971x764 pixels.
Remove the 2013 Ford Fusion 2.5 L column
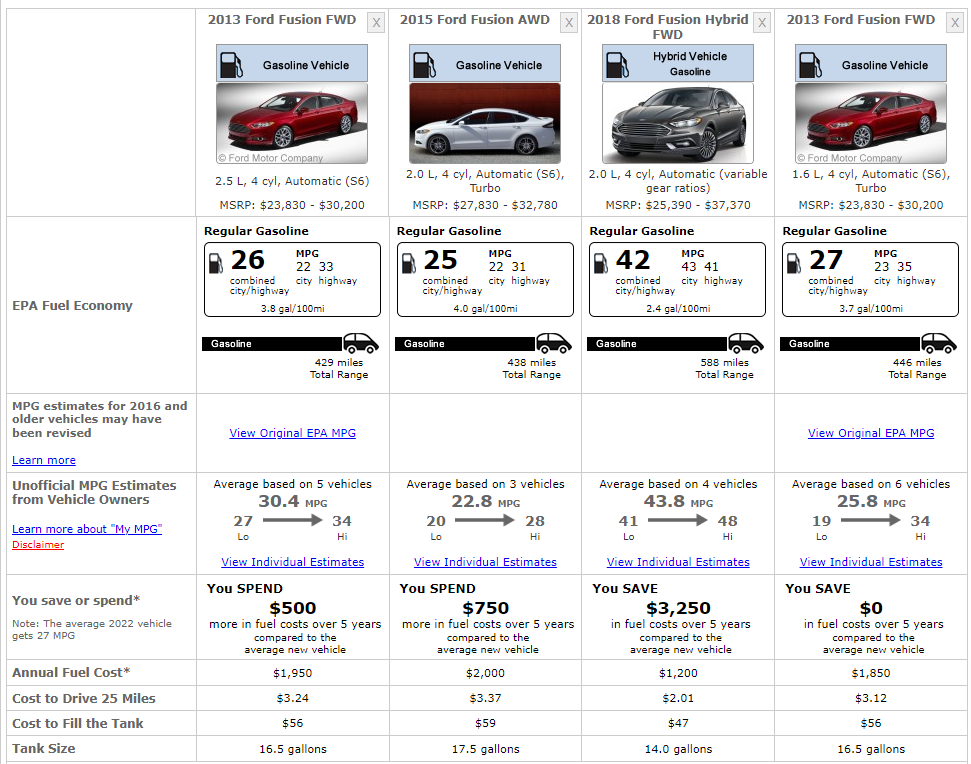pos(376,23)
